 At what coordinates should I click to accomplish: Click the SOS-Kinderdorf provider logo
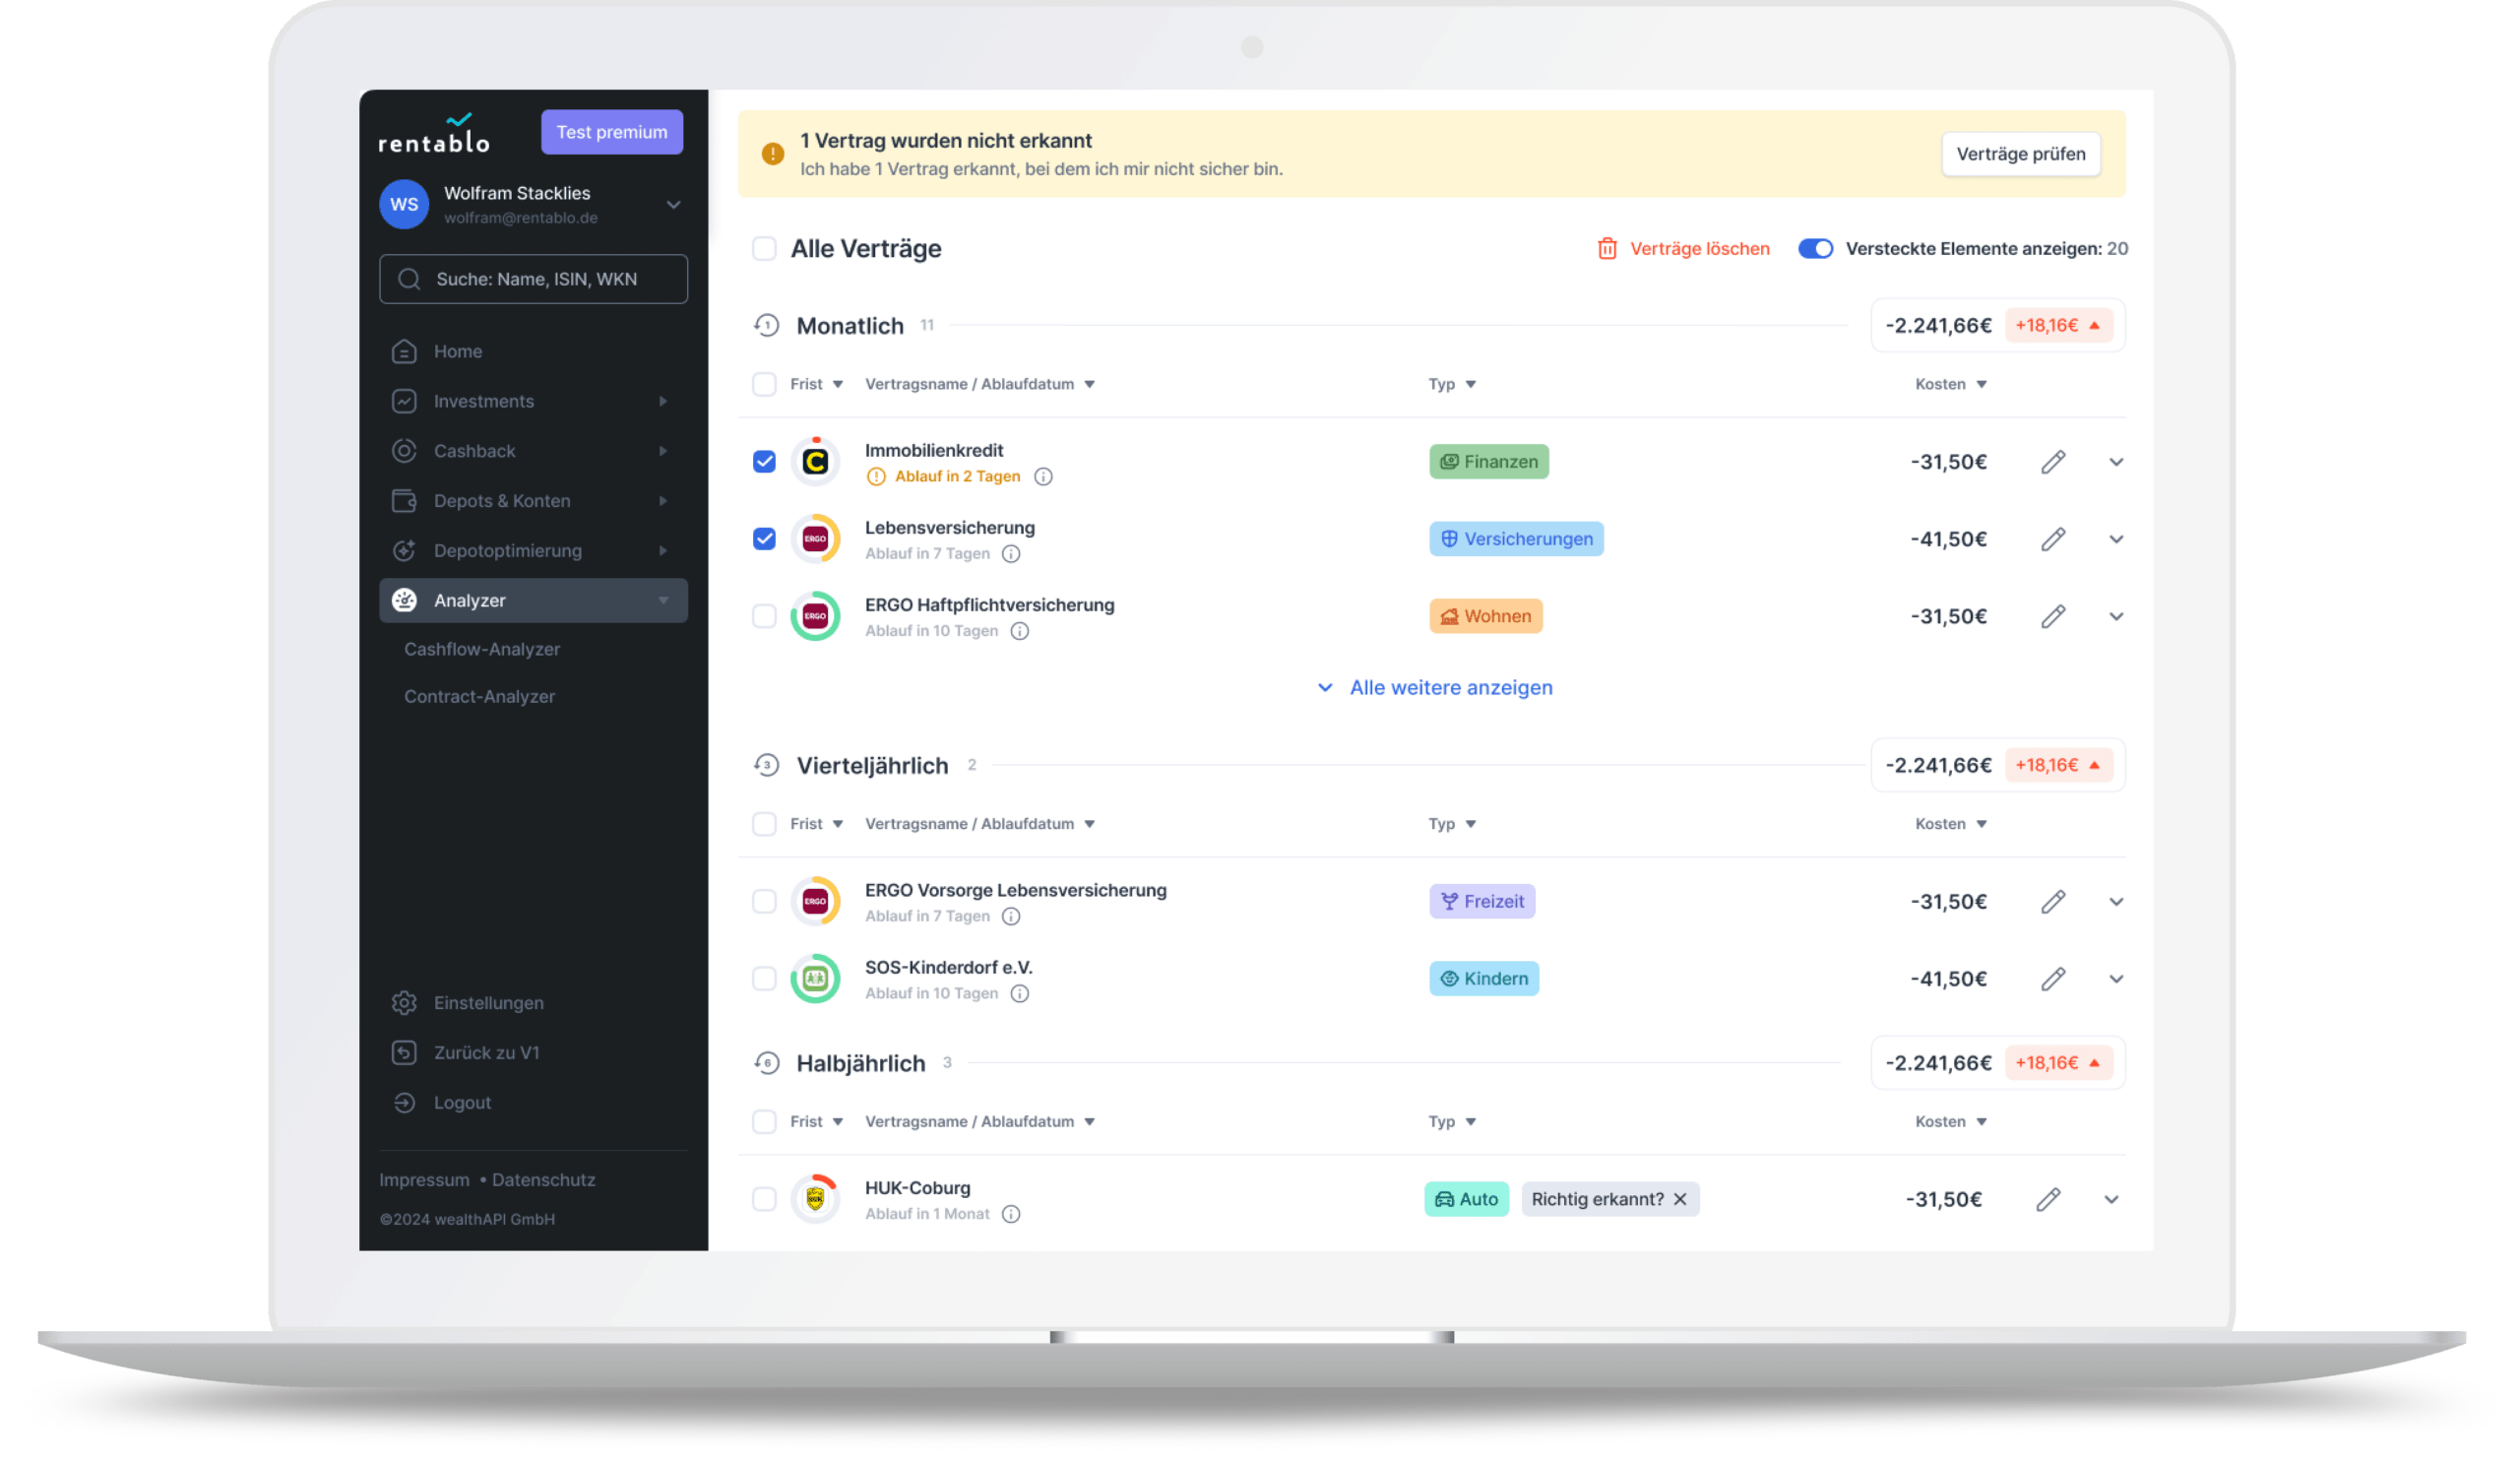(816, 980)
